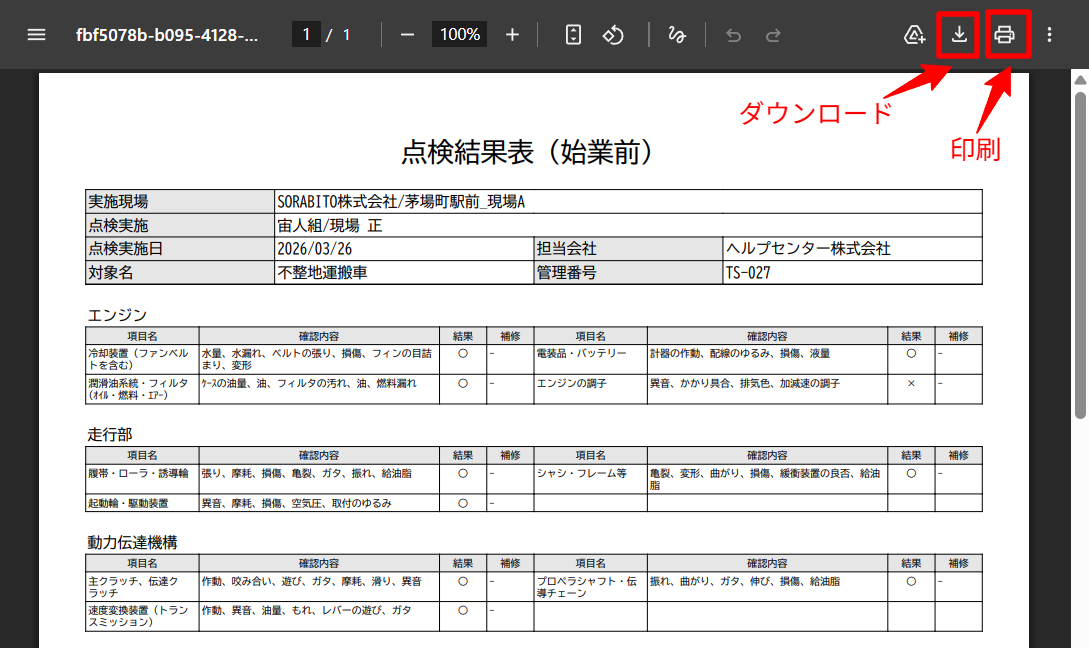Click the 100% zoom level field
Image resolution: width=1089 pixels, height=648 pixels.
click(460, 35)
